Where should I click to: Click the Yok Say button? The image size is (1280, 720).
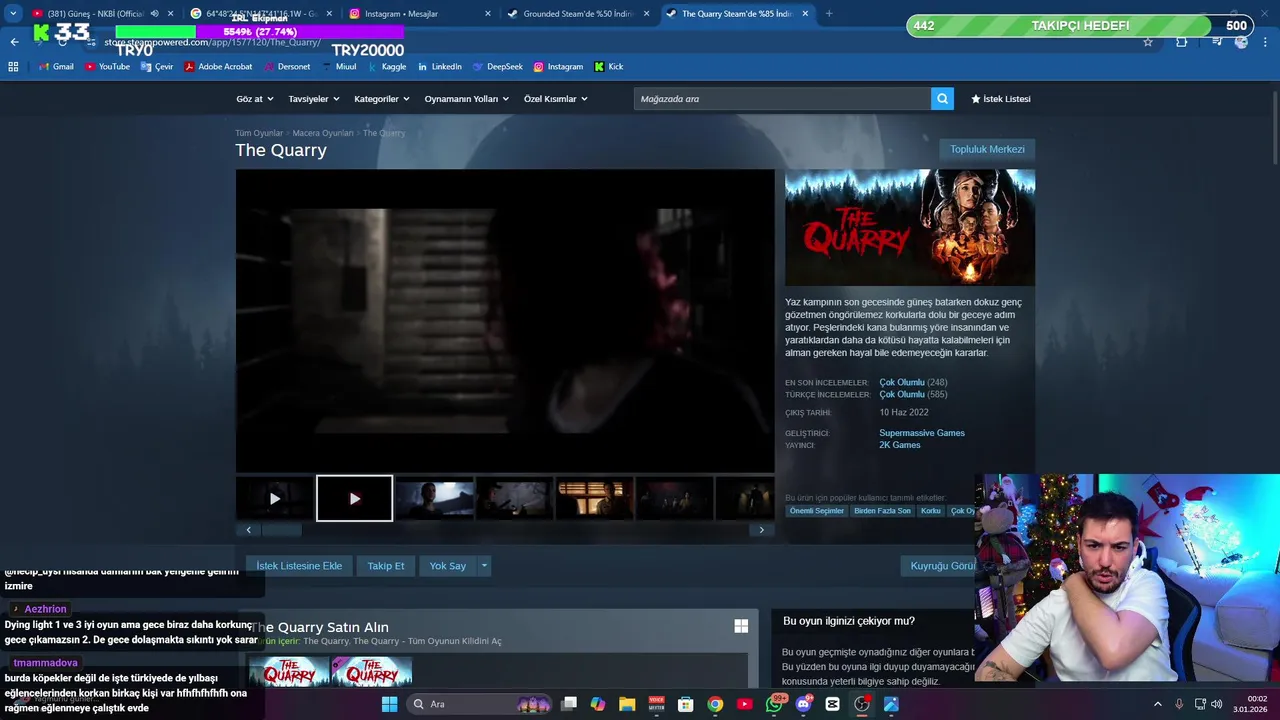click(x=448, y=566)
